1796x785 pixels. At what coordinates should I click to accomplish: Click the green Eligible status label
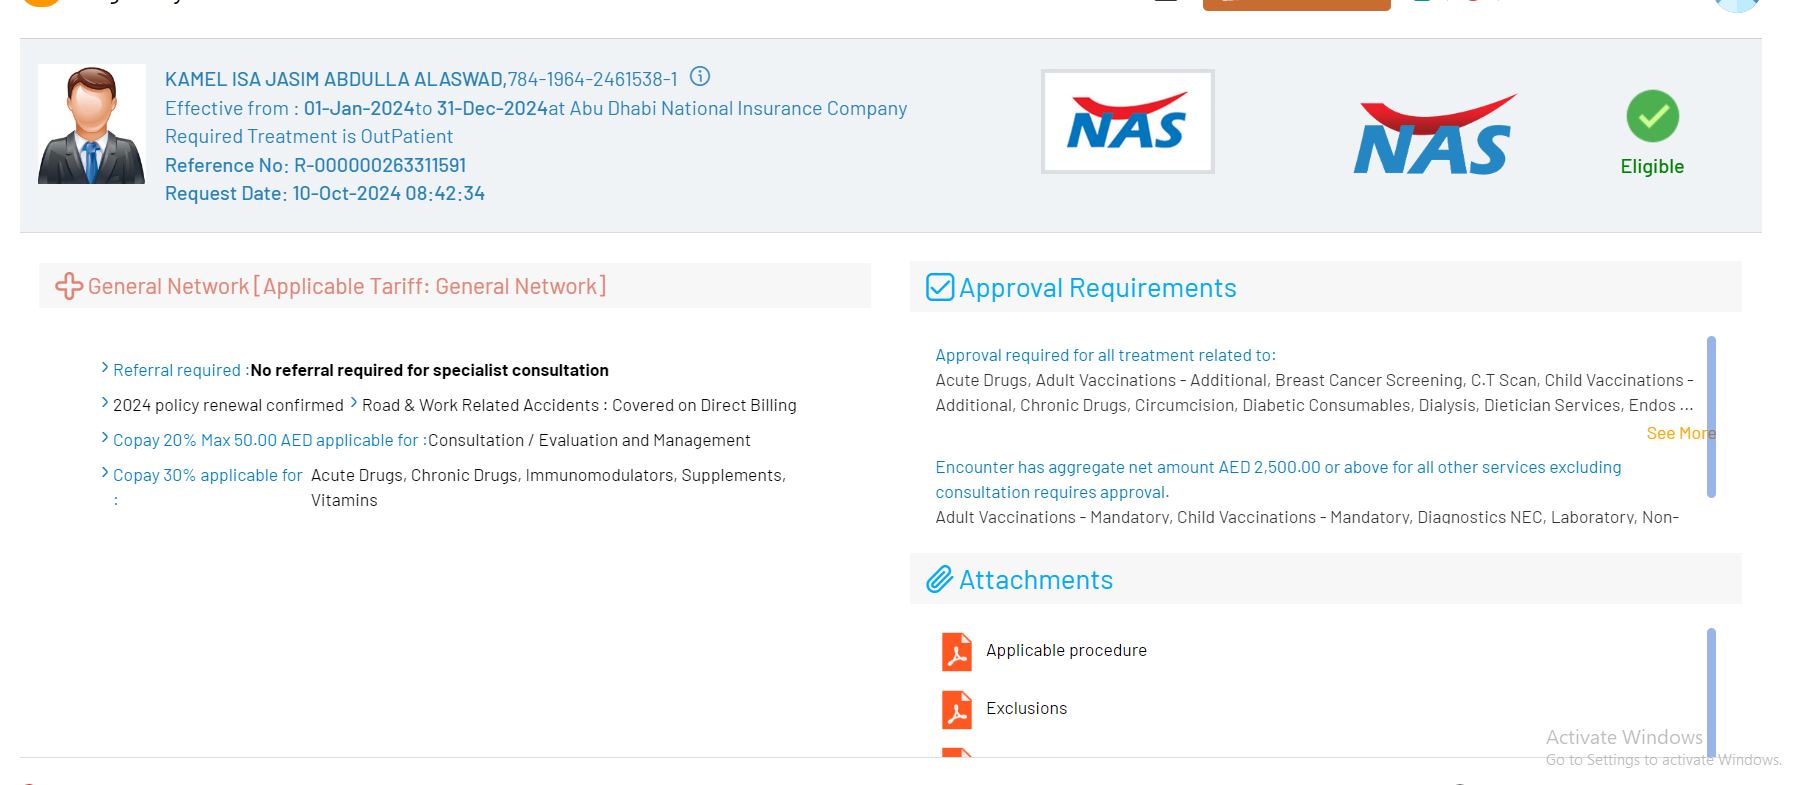(x=1652, y=166)
